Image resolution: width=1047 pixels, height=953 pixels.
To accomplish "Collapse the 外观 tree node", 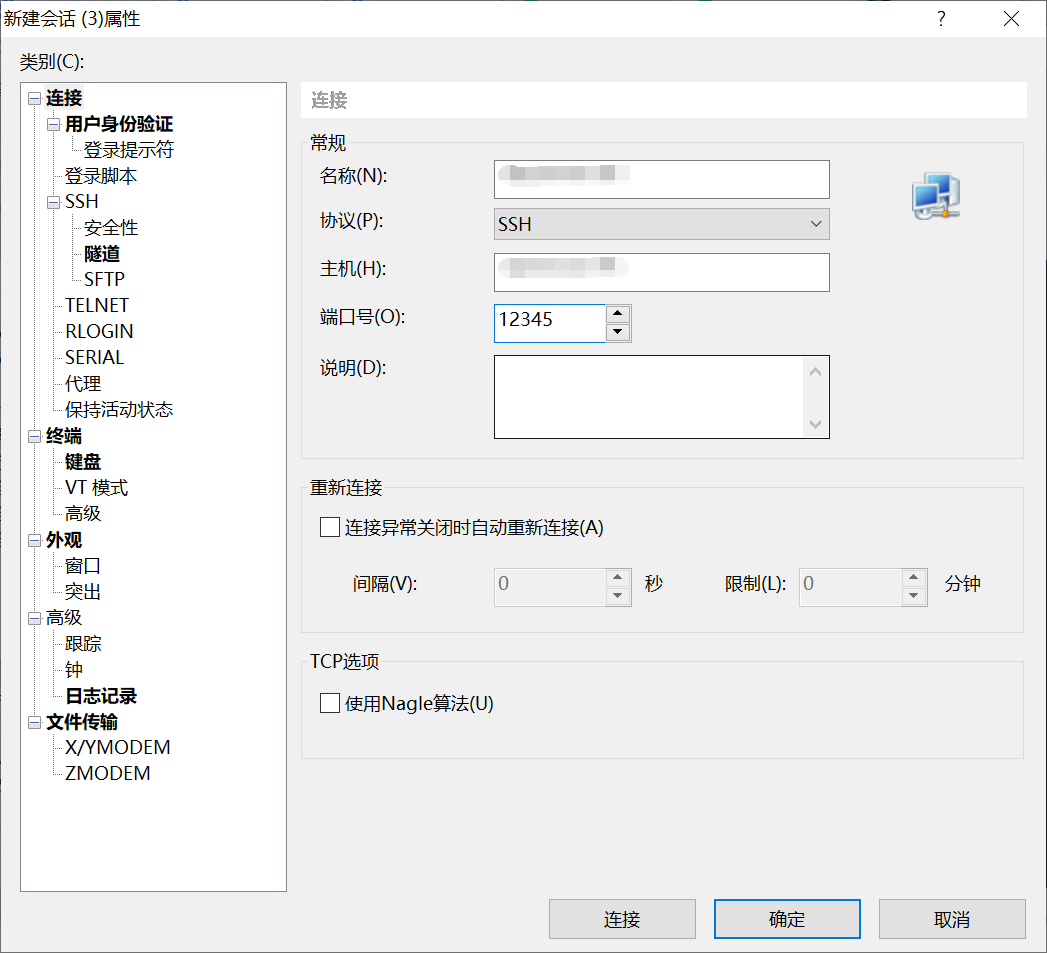I will [x=35, y=540].
